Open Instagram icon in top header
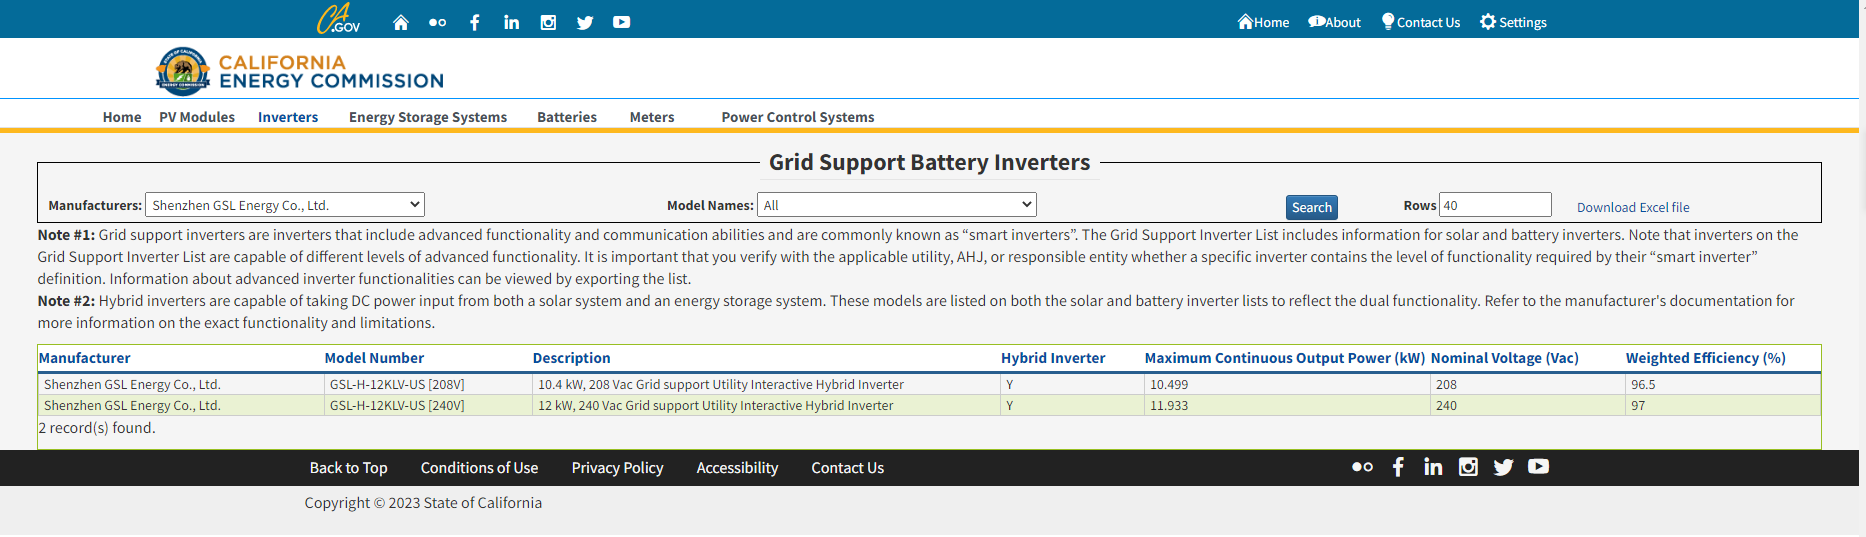The height and width of the screenshot is (537, 1866). pos(548,22)
